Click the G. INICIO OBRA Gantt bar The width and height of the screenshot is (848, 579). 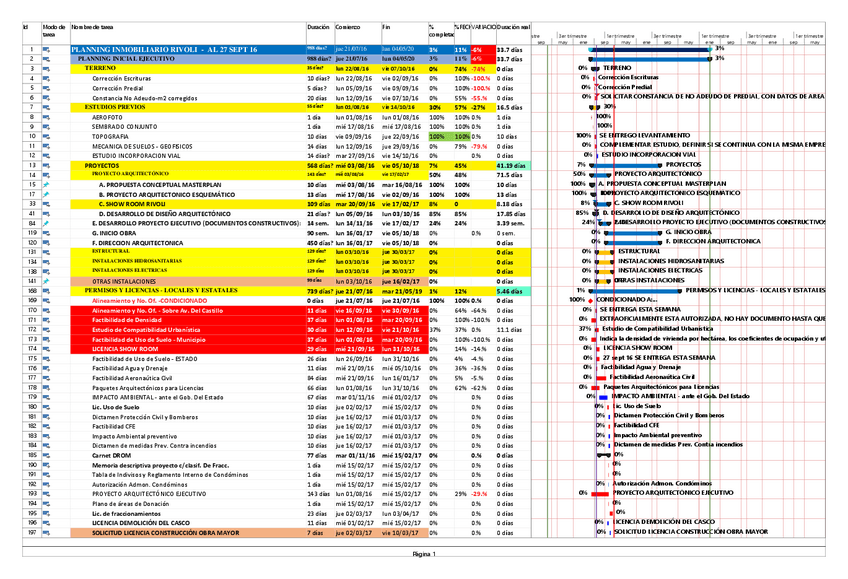coord(633,232)
